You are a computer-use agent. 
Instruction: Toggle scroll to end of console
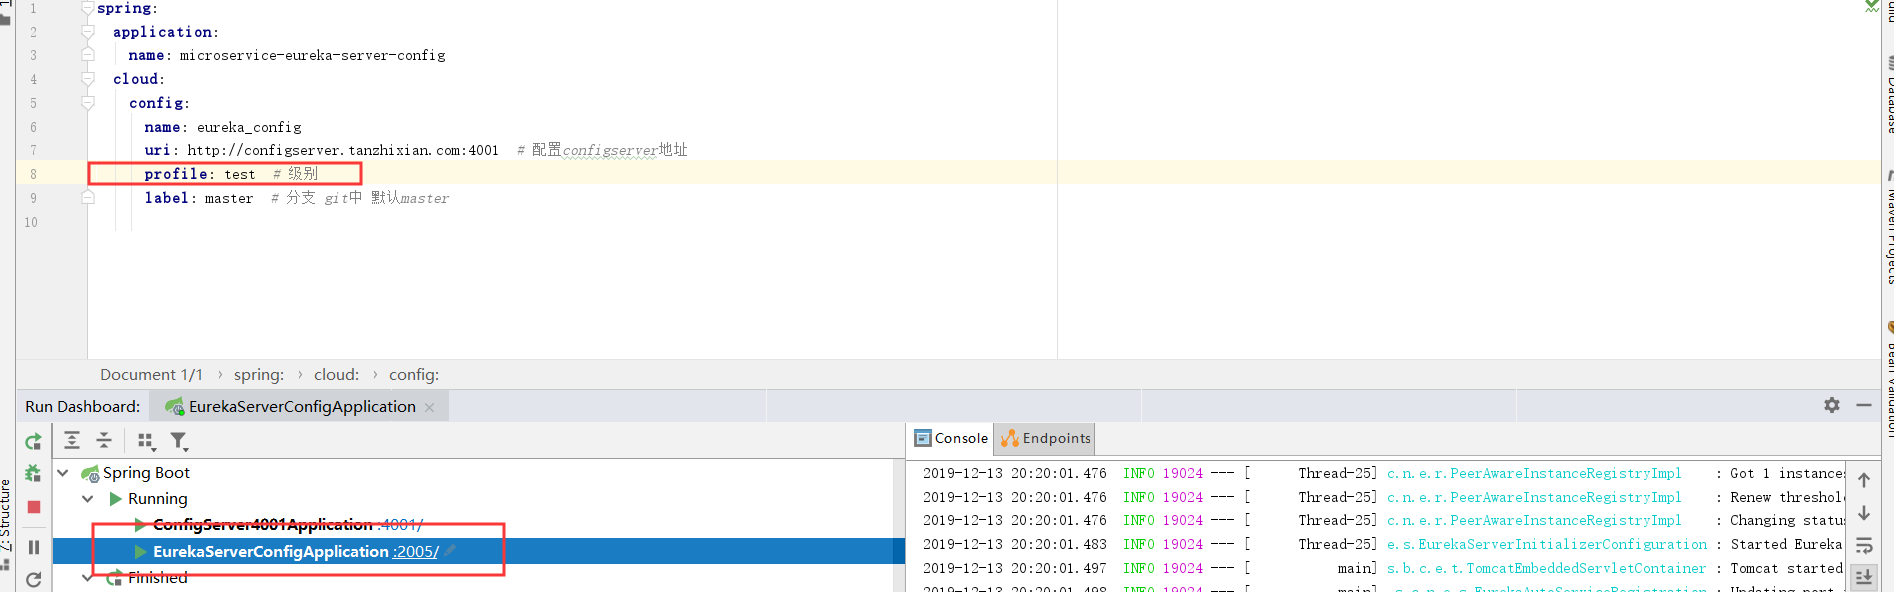(x=1864, y=577)
